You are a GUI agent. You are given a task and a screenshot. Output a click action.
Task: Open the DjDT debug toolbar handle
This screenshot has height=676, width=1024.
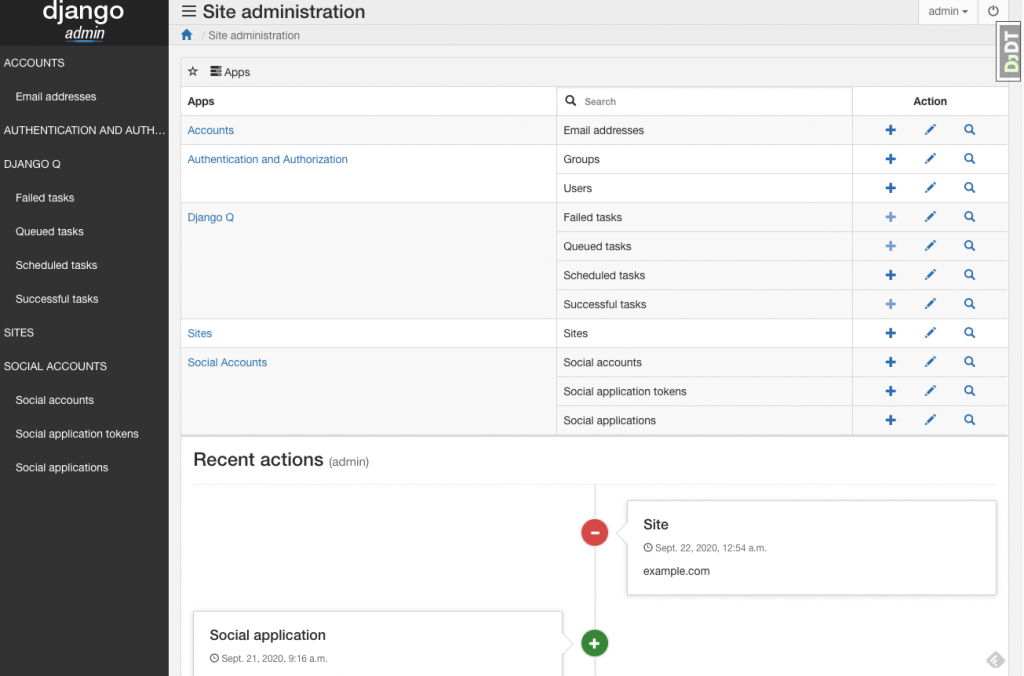tap(1010, 52)
